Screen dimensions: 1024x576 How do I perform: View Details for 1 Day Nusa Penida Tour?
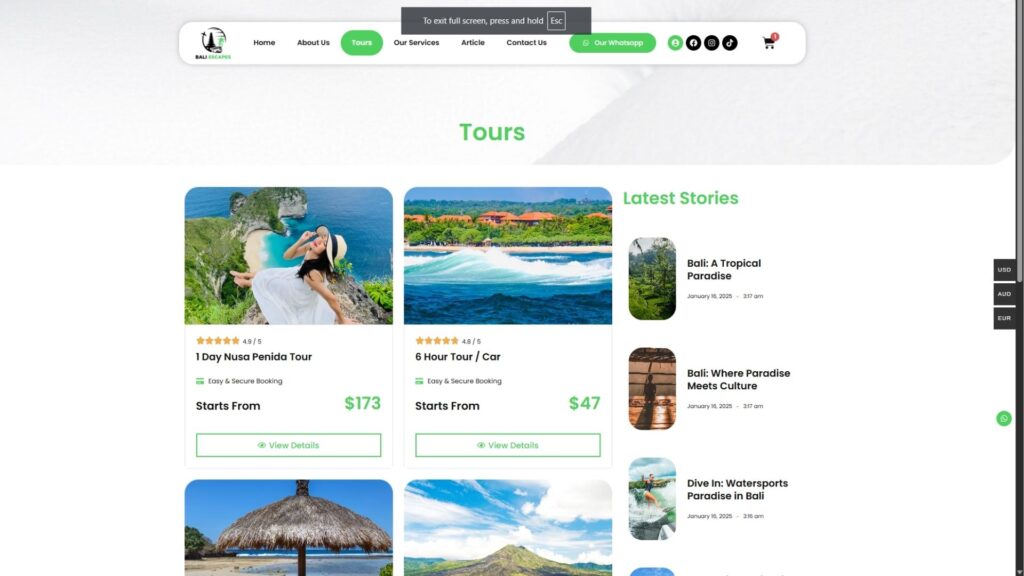point(288,445)
